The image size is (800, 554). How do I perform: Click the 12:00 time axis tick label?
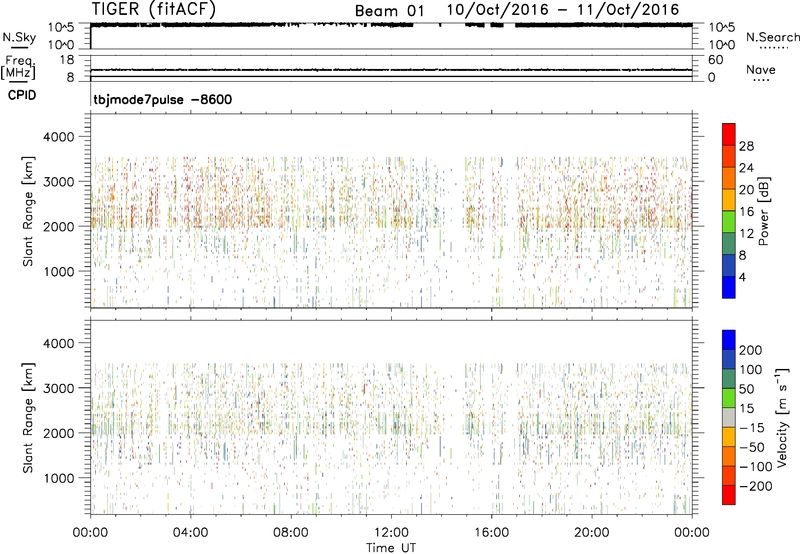(391, 533)
